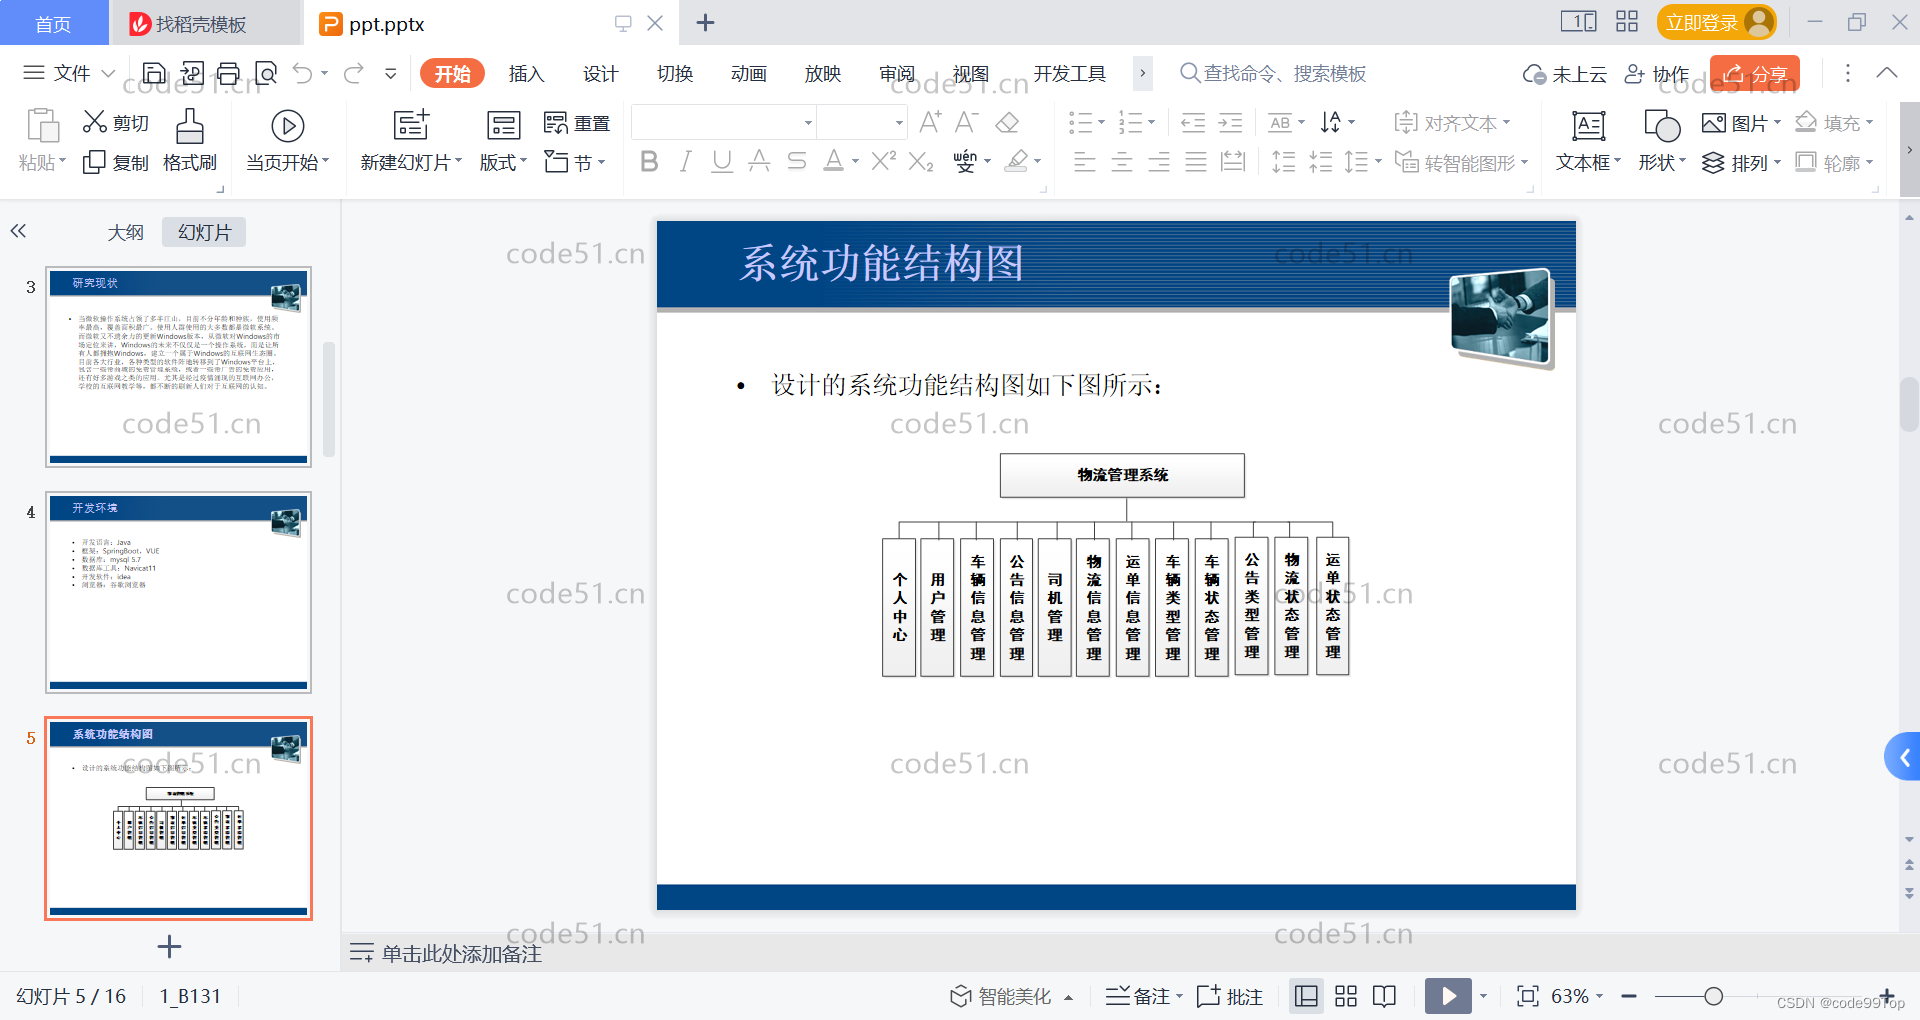Click the 填充 fill icon
This screenshot has height=1020, width=1920.
1806,122
